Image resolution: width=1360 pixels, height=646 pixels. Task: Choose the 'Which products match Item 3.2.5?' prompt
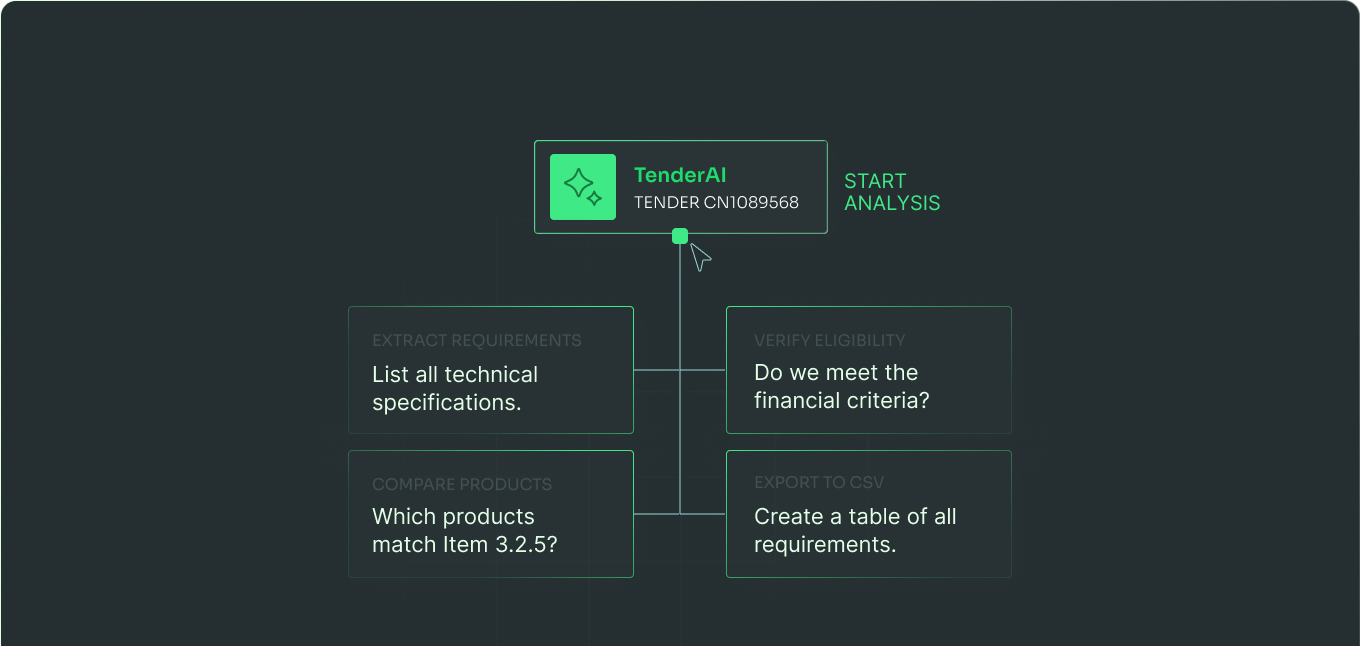tap(464, 530)
